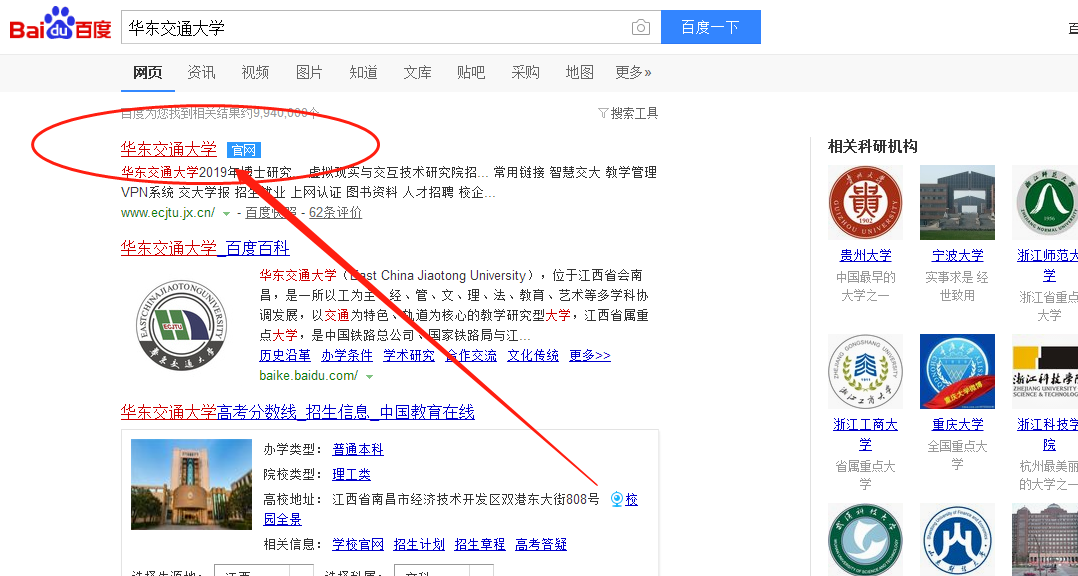Open the 华东交通大学_百度百科 result

click(x=205, y=248)
